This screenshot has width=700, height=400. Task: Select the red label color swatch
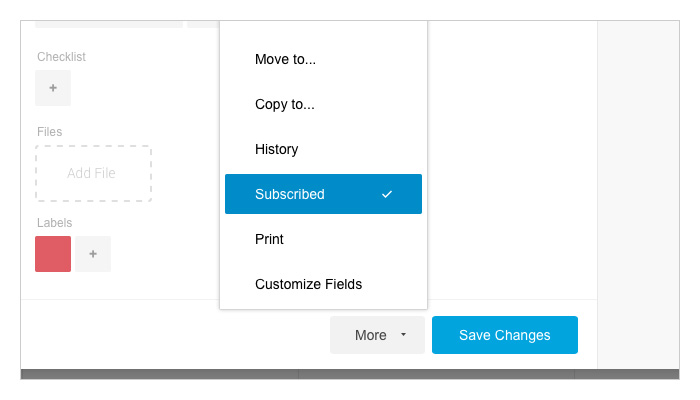[x=53, y=254]
